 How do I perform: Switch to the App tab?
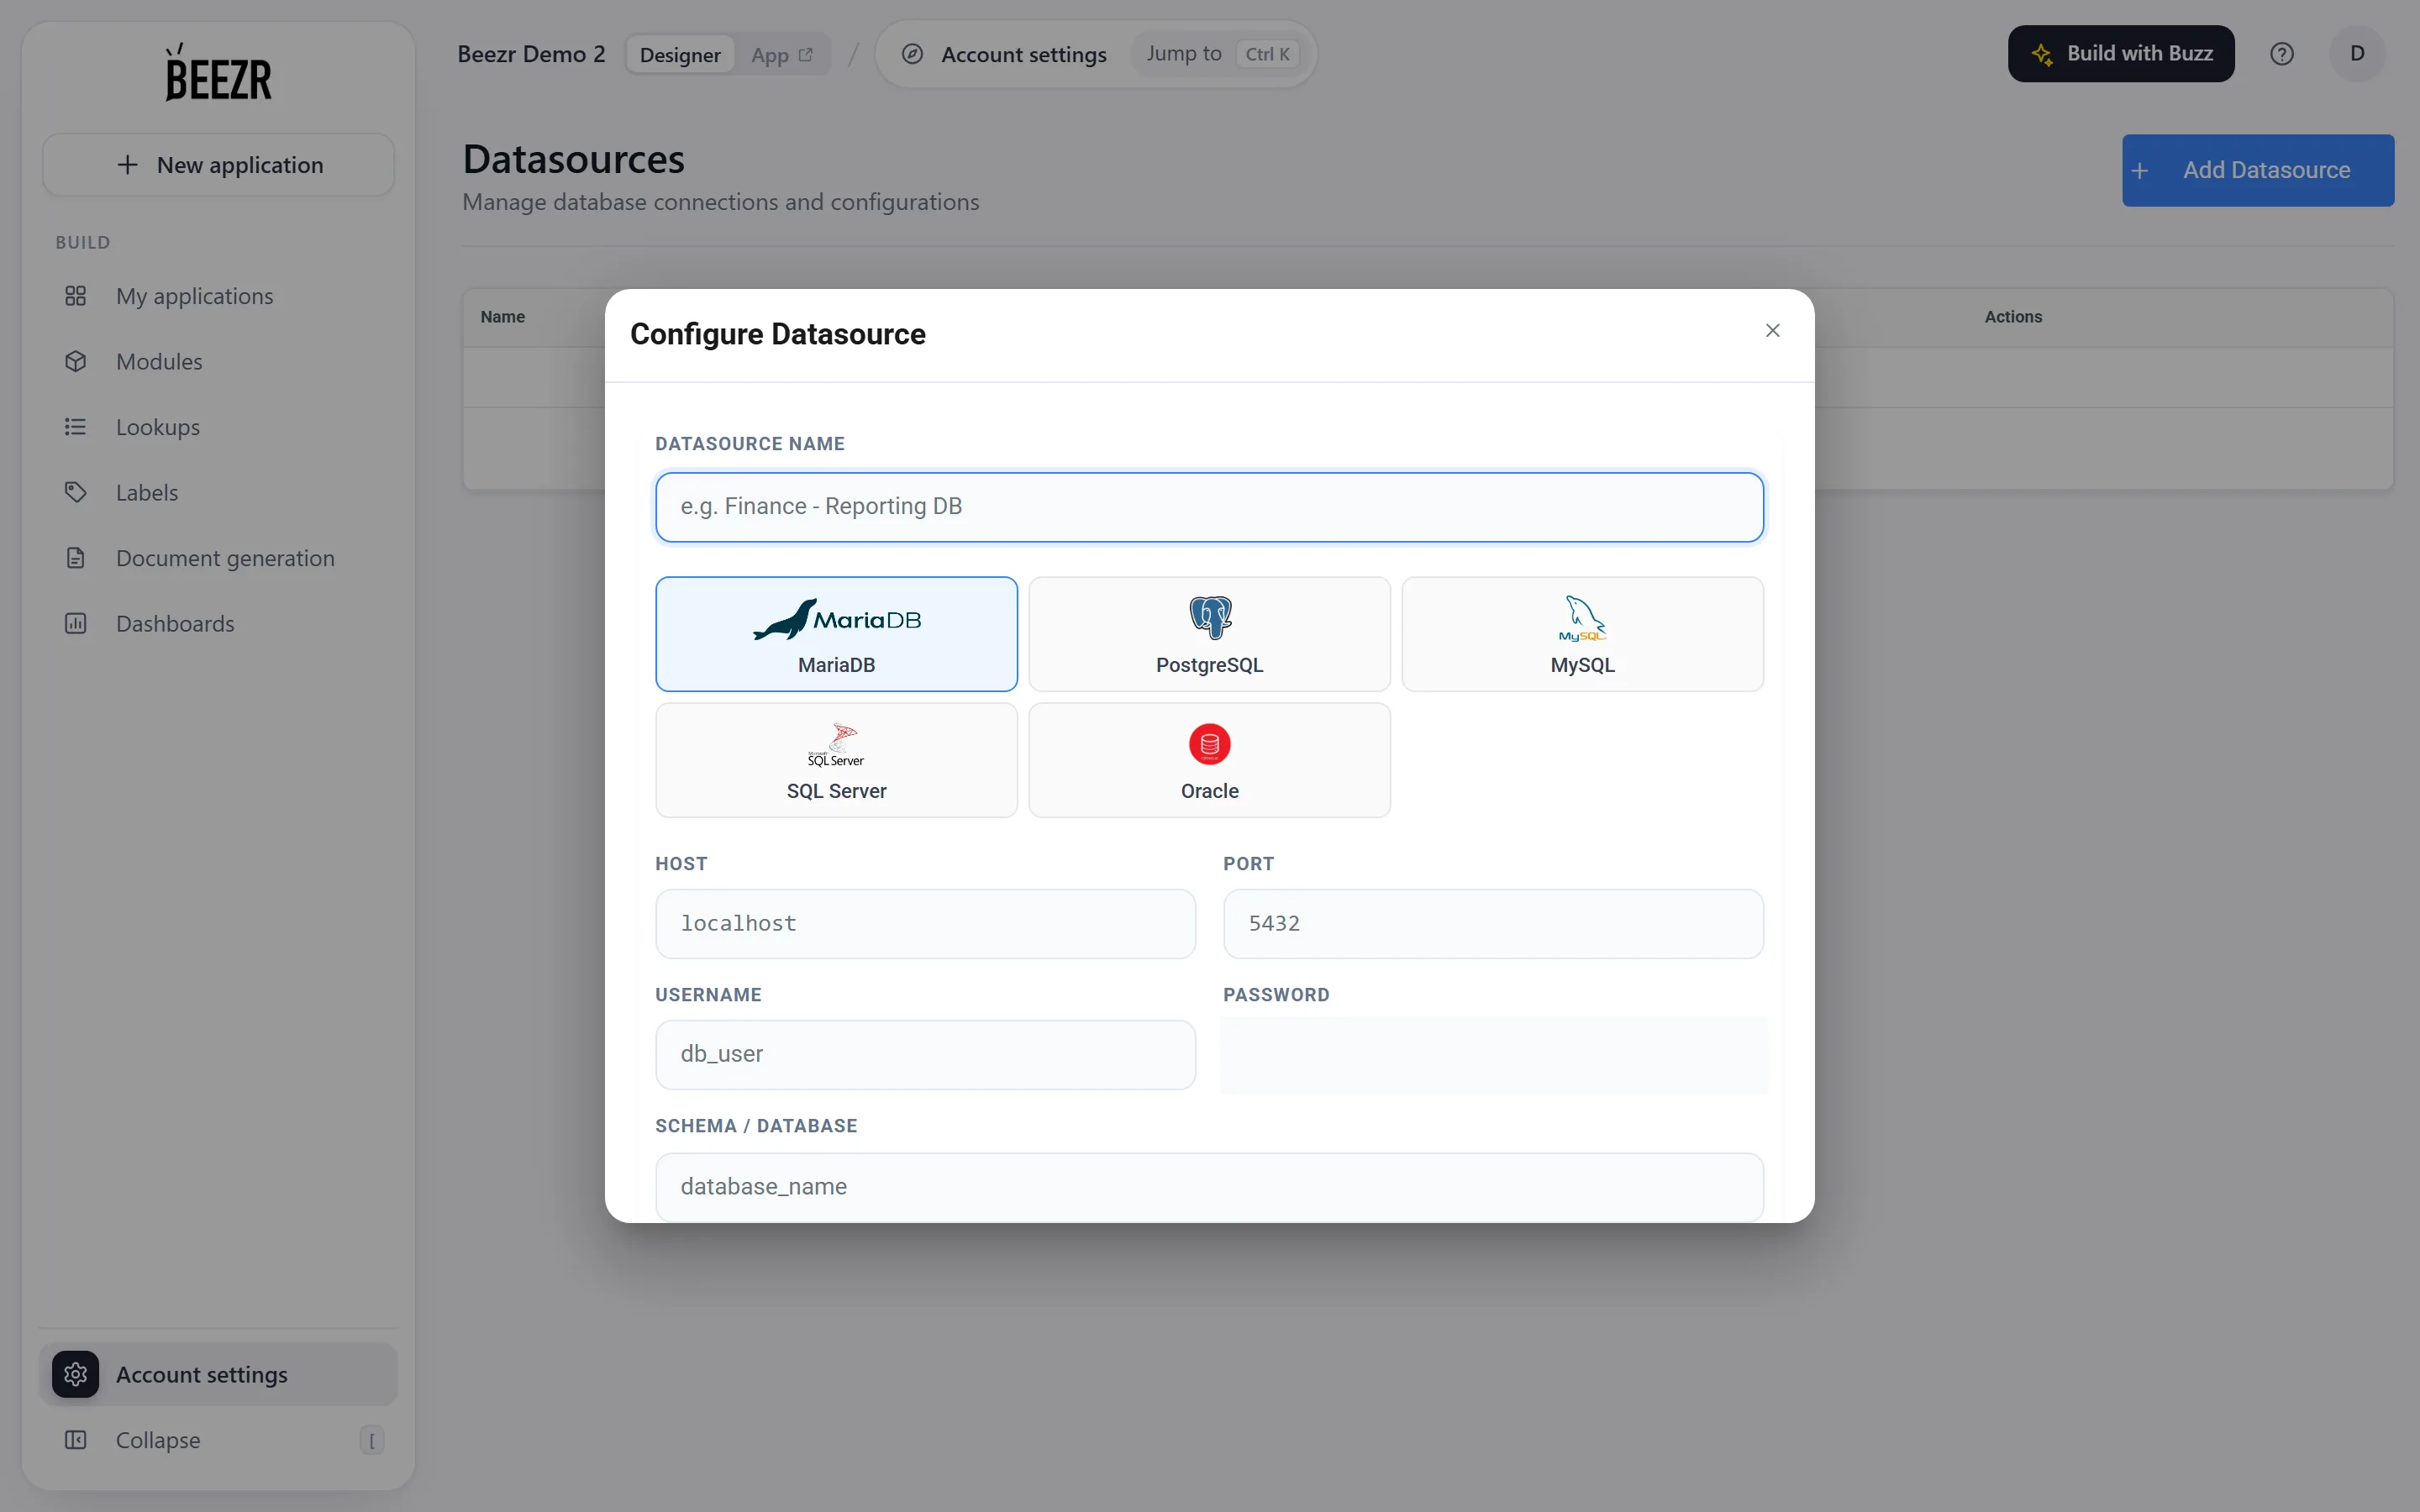pos(782,55)
